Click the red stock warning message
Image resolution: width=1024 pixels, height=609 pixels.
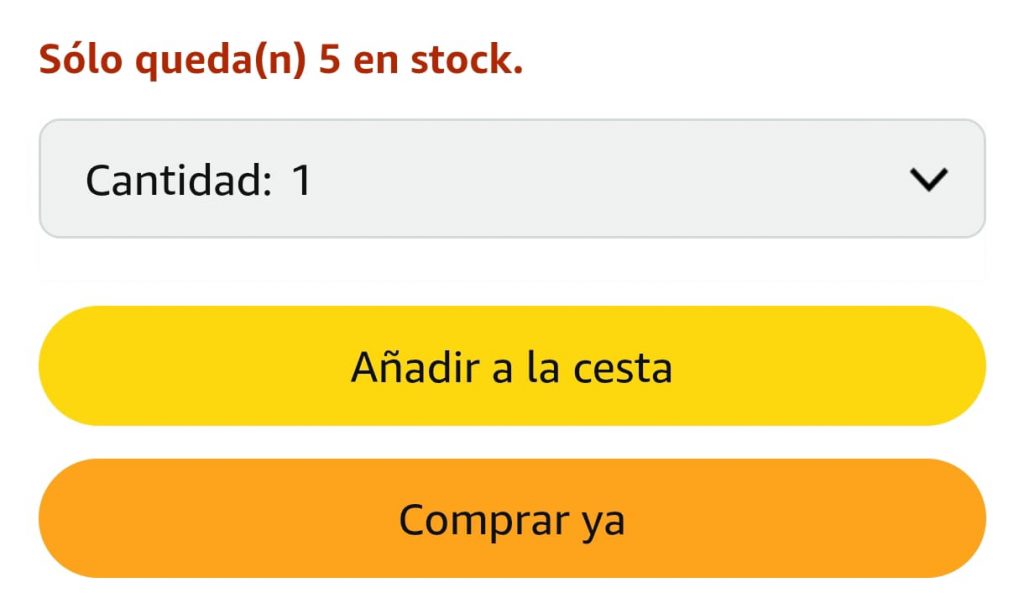281,62
